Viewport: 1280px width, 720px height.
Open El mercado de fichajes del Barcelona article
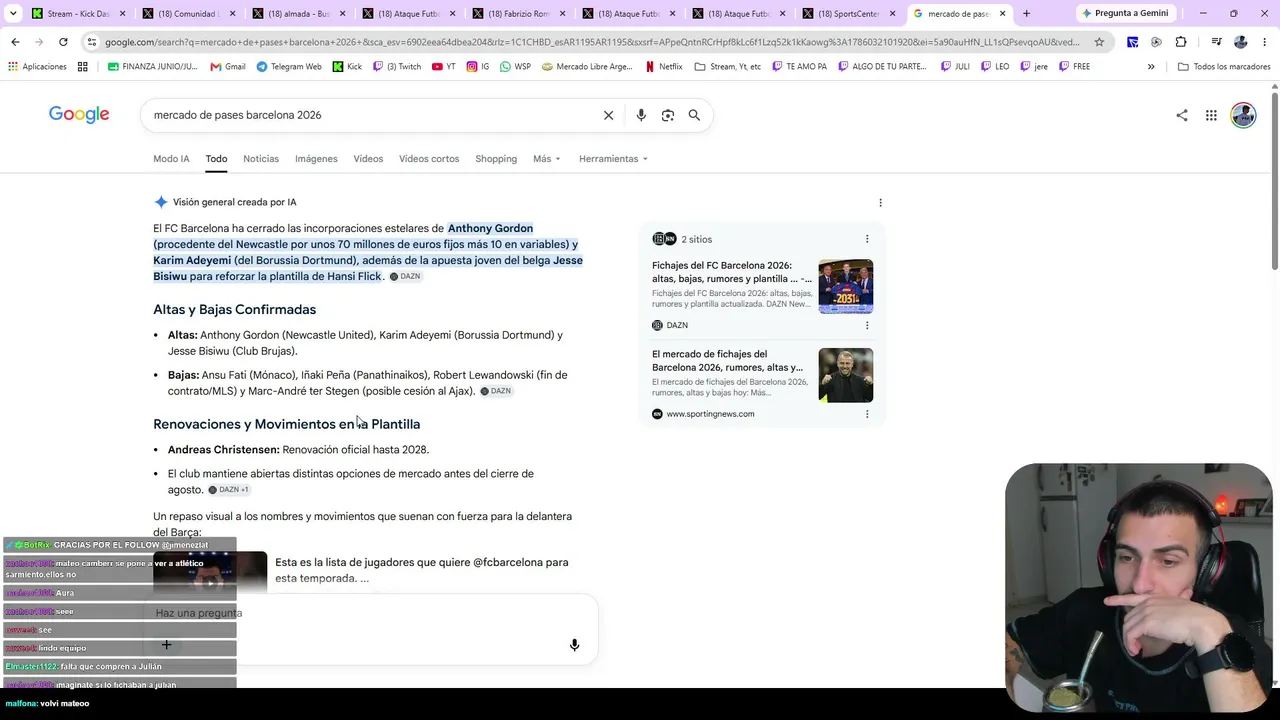pyautogui.click(x=728, y=360)
